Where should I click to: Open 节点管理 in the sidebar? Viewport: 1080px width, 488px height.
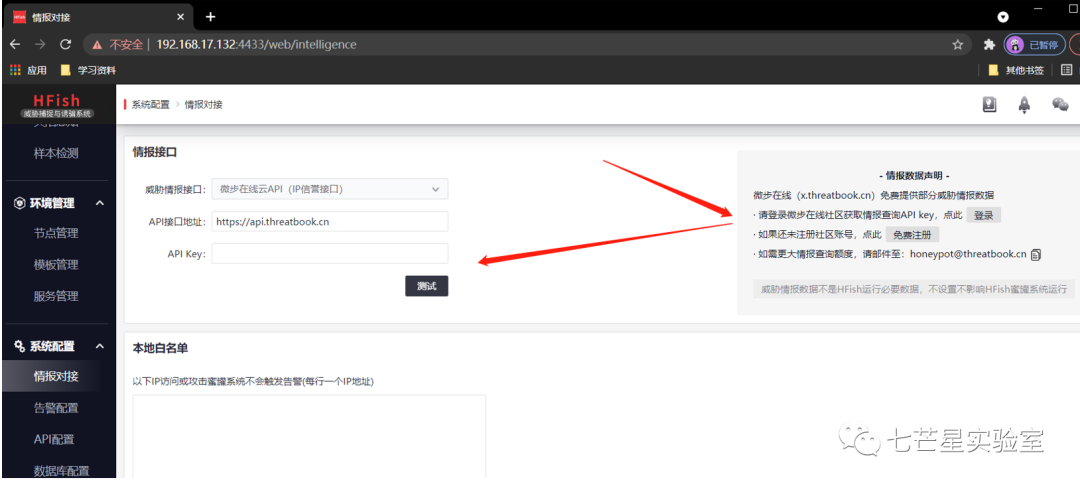coord(56,233)
